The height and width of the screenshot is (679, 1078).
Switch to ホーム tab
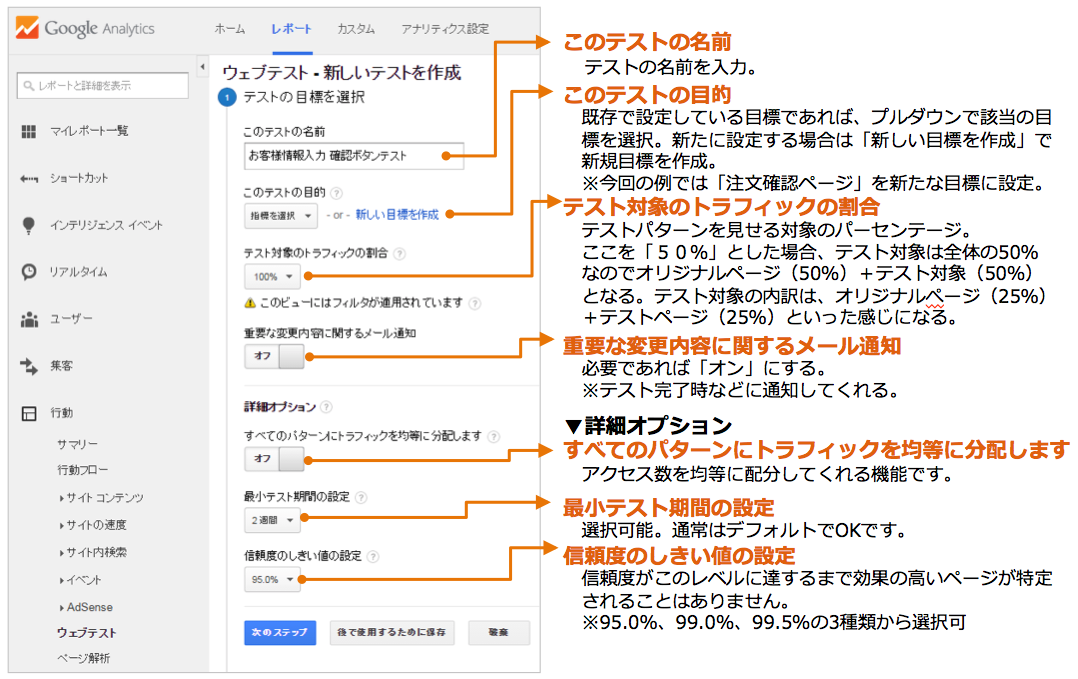point(230,29)
